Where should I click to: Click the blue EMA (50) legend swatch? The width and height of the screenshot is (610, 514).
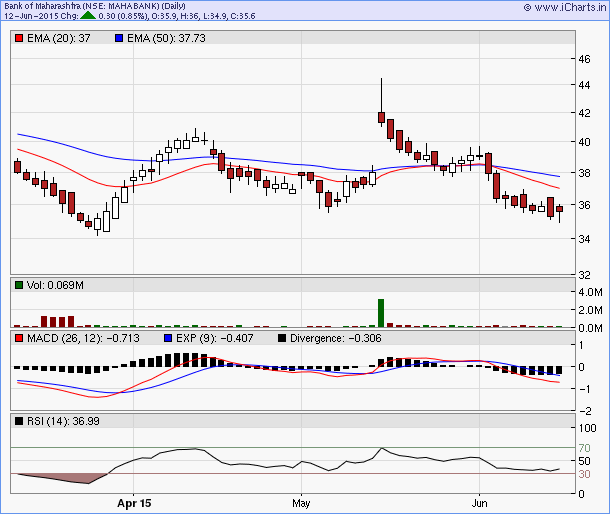(119, 38)
